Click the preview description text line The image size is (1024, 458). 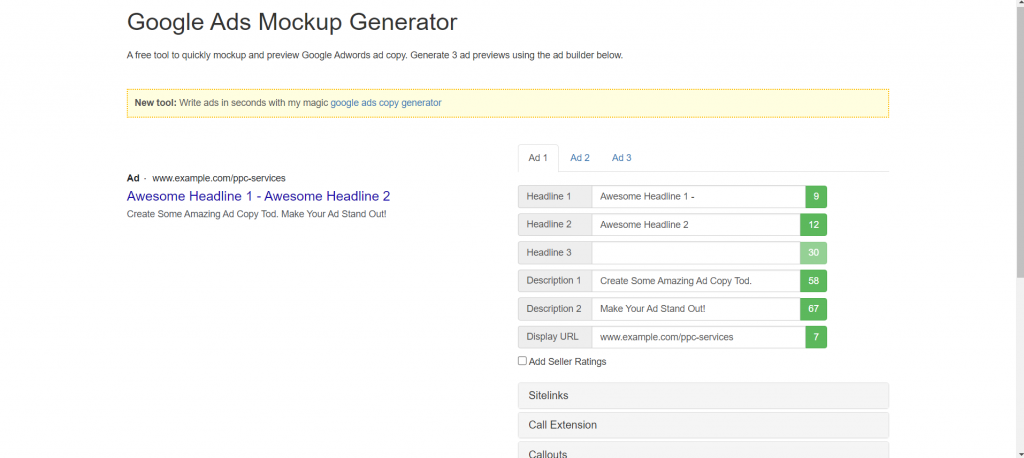[257, 214]
